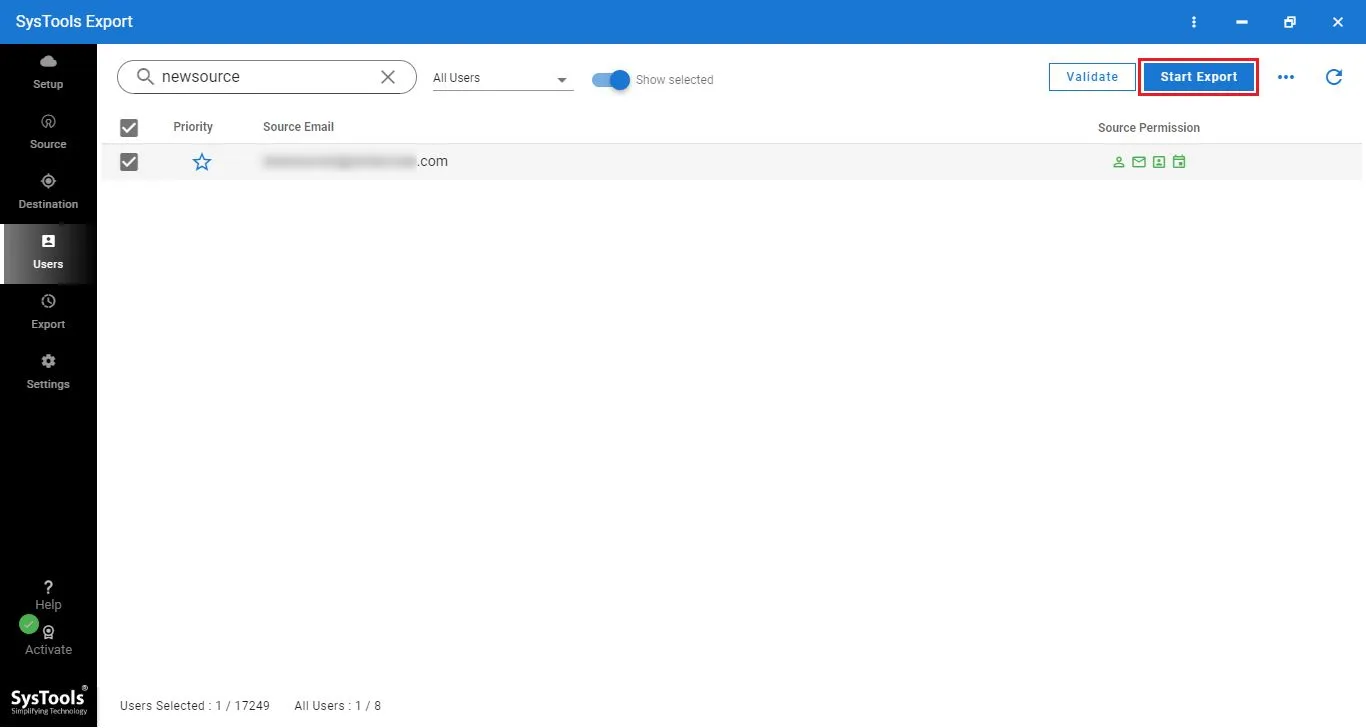Image resolution: width=1366 pixels, height=728 pixels.
Task: Click the user permission icon in Source Permission
Action: [x=1119, y=162]
